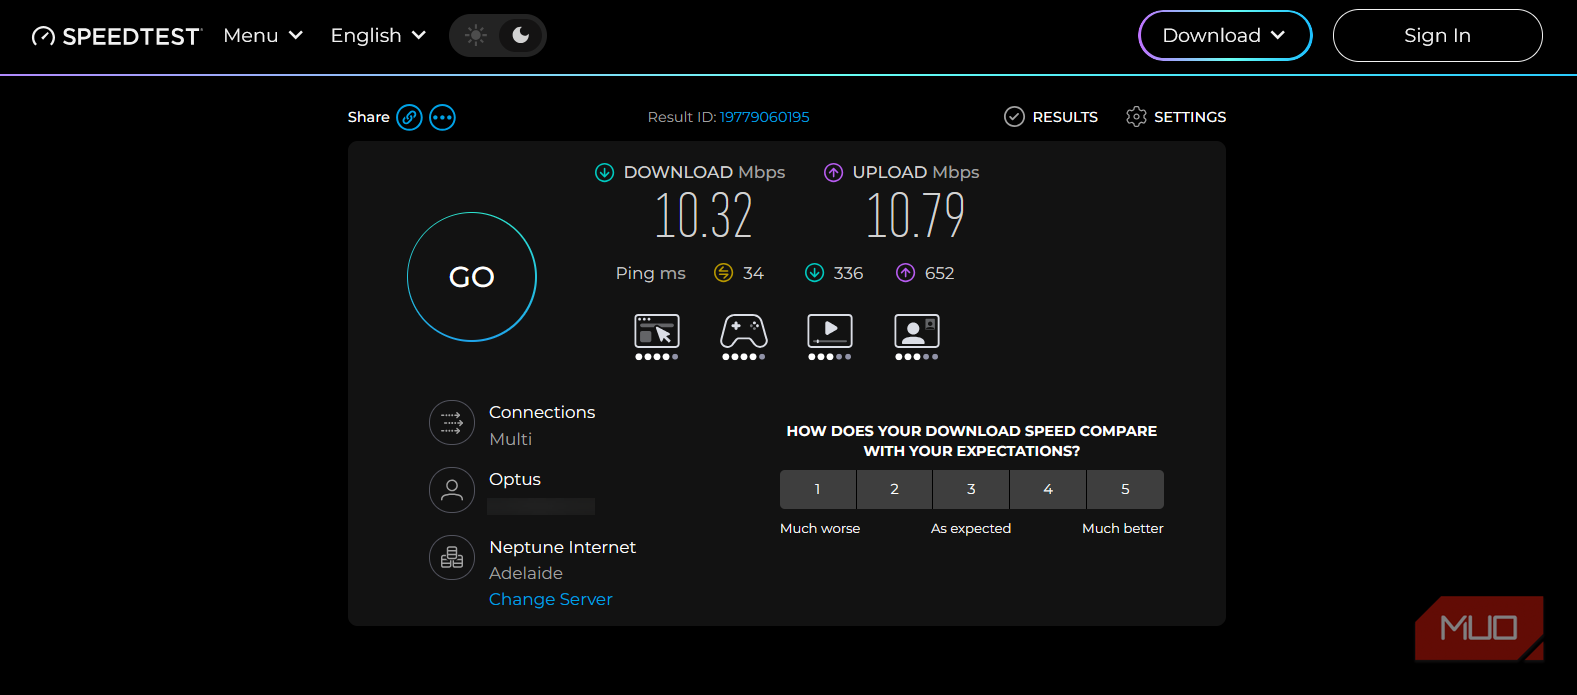1577x695 pixels.
Task: Click the Adelaide server location text
Action: coord(526,573)
